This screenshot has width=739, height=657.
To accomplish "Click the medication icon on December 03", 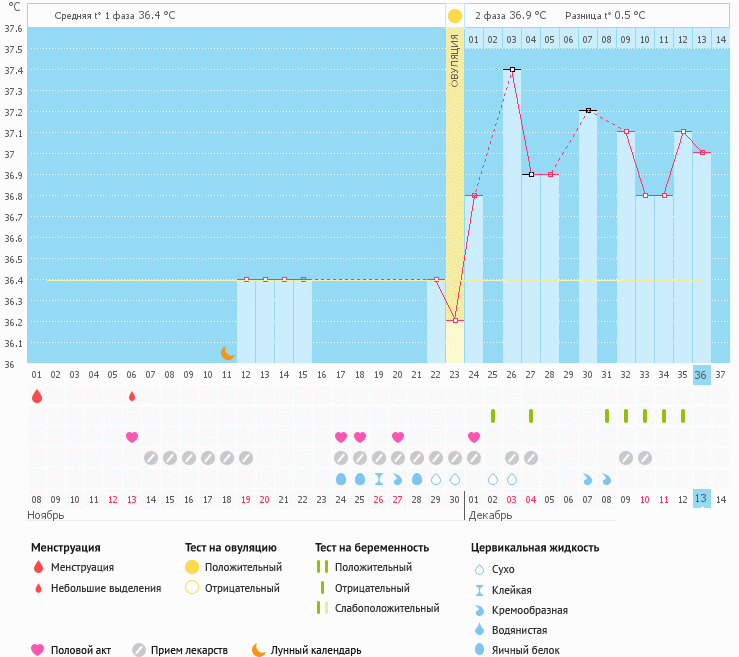I will pyautogui.click(x=512, y=458).
